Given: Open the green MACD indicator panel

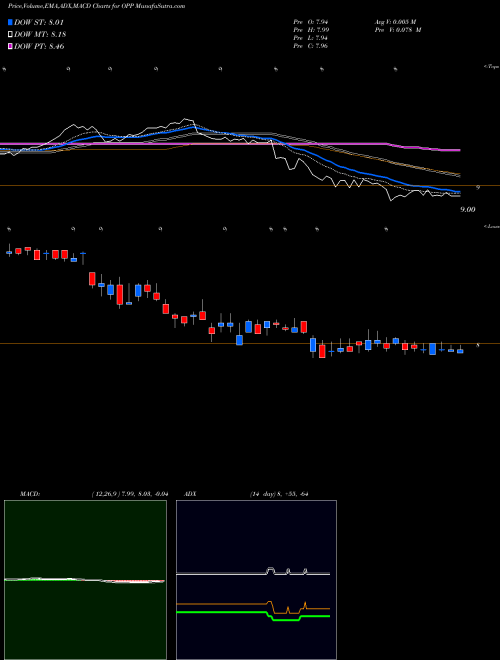Looking at the screenshot, I should [x=85, y=580].
